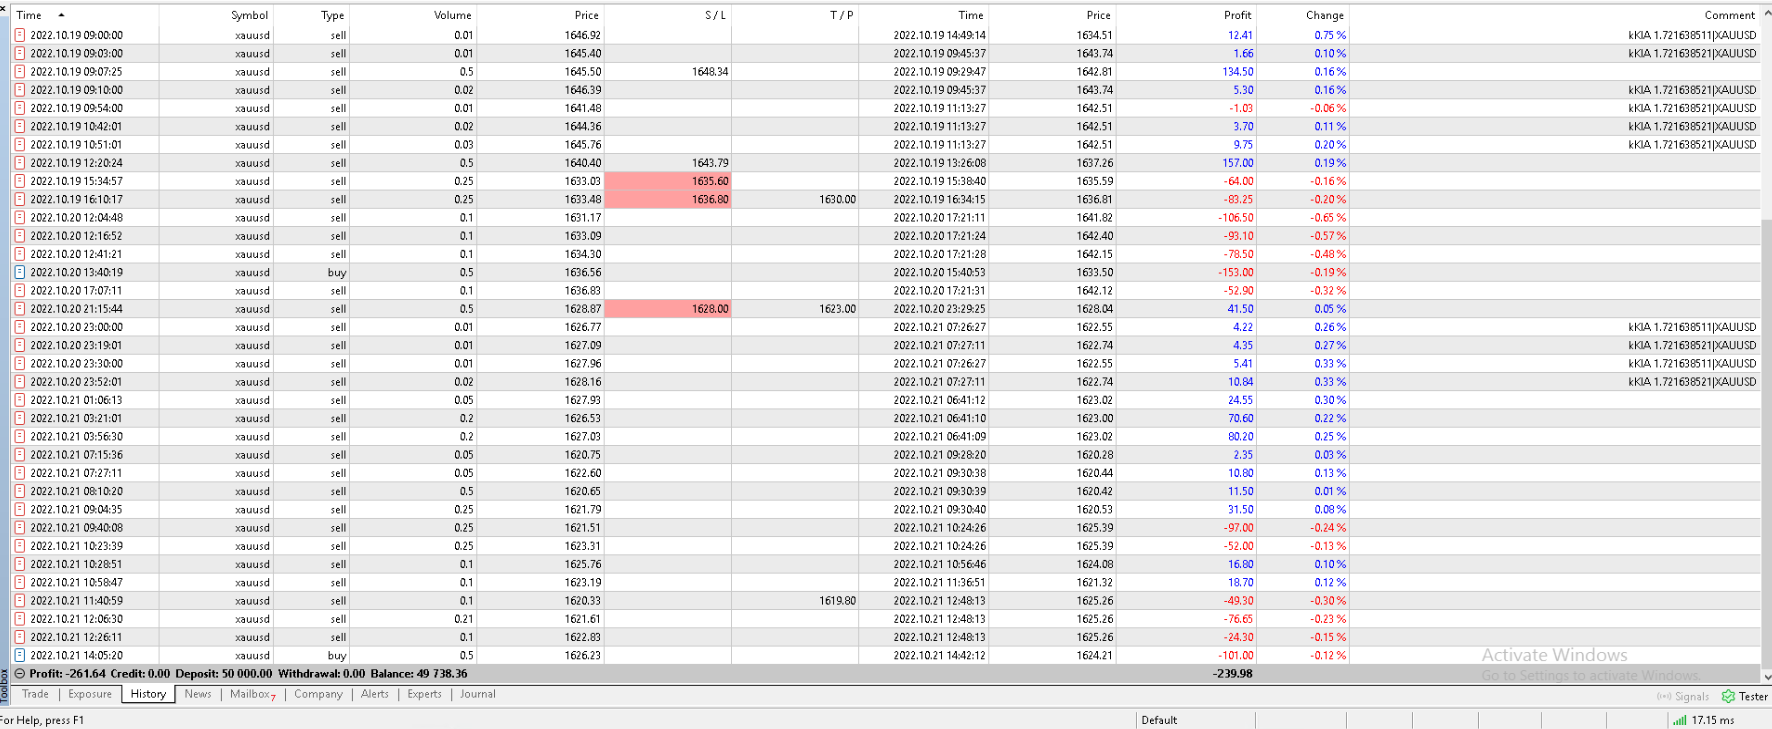
Task: Click the Toolbox vertical label
Action: 4,687
